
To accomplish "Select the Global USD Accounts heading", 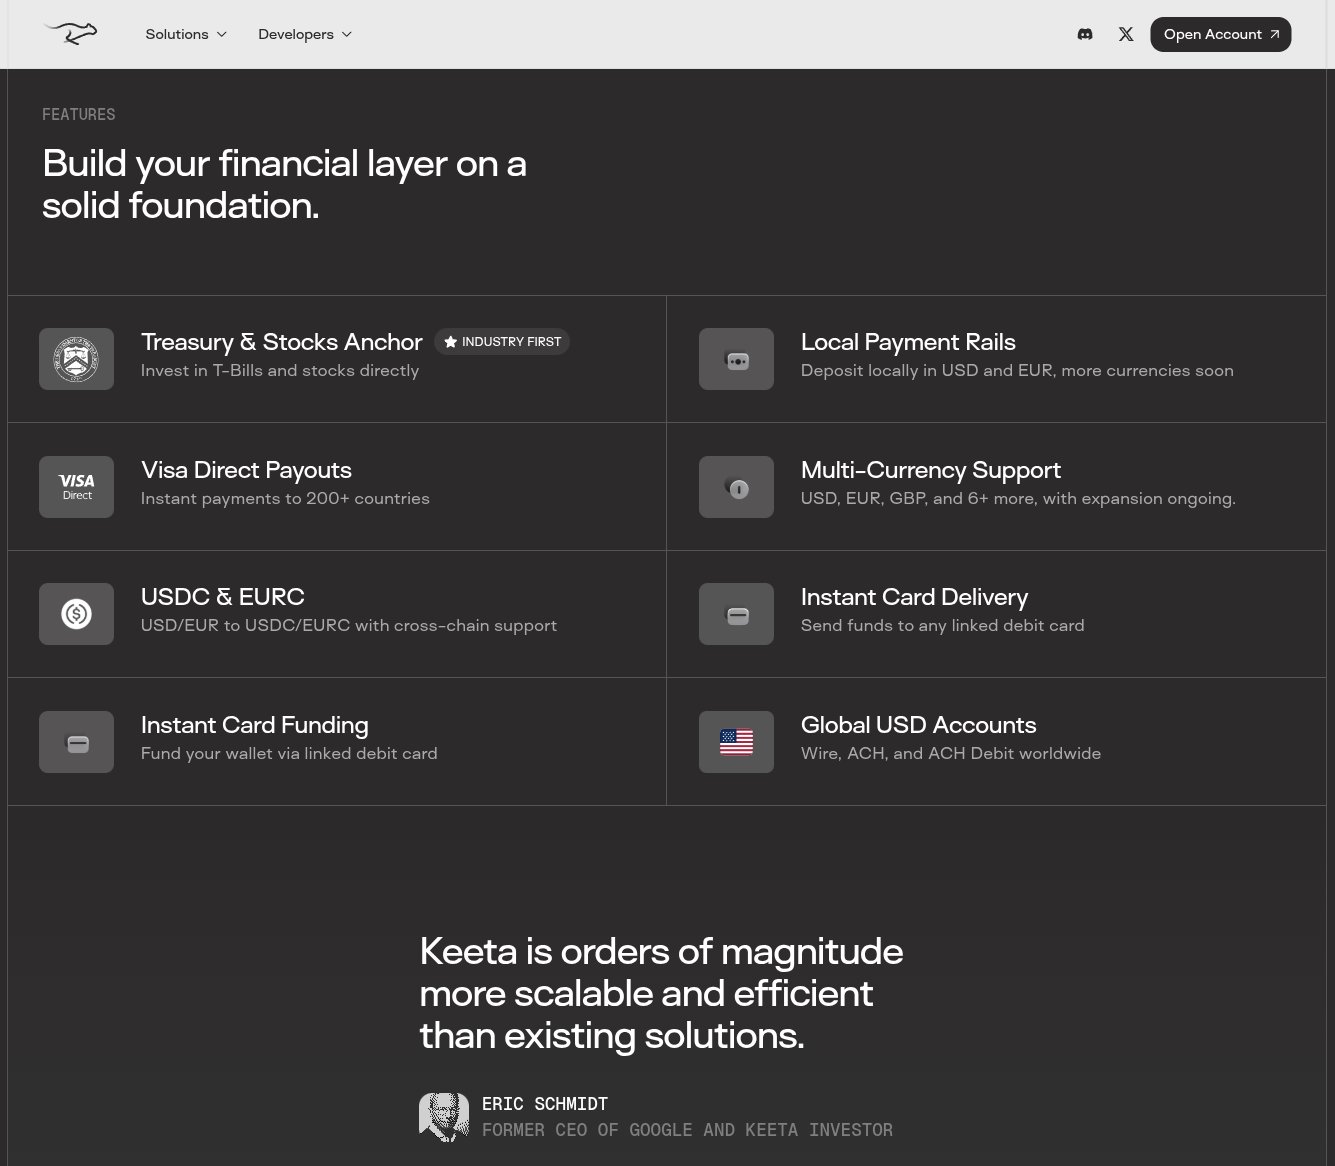I will click(x=918, y=725).
